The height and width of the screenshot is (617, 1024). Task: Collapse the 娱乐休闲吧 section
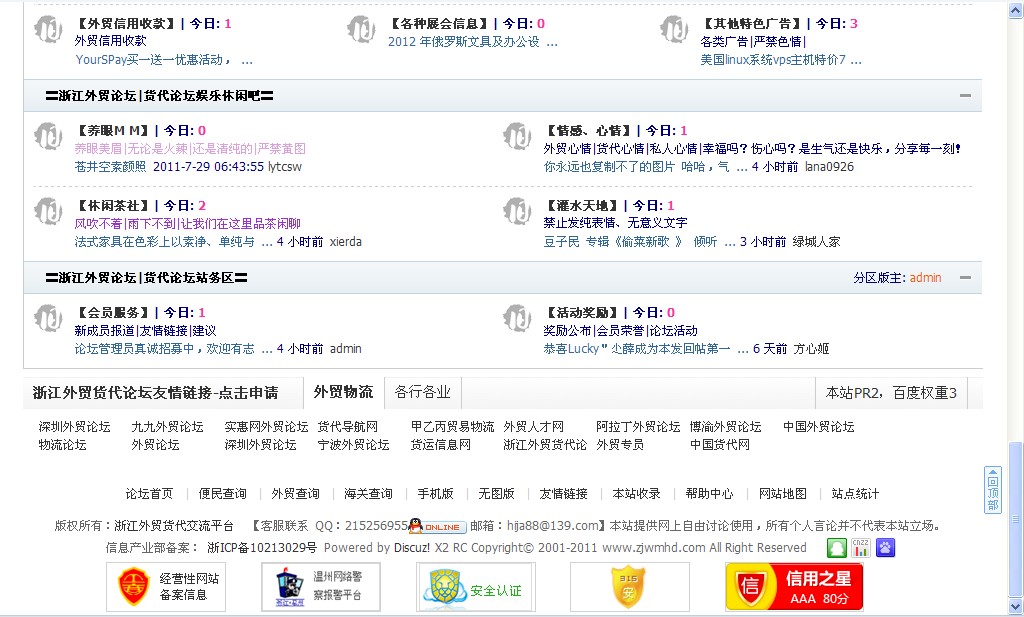click(965, 96)
